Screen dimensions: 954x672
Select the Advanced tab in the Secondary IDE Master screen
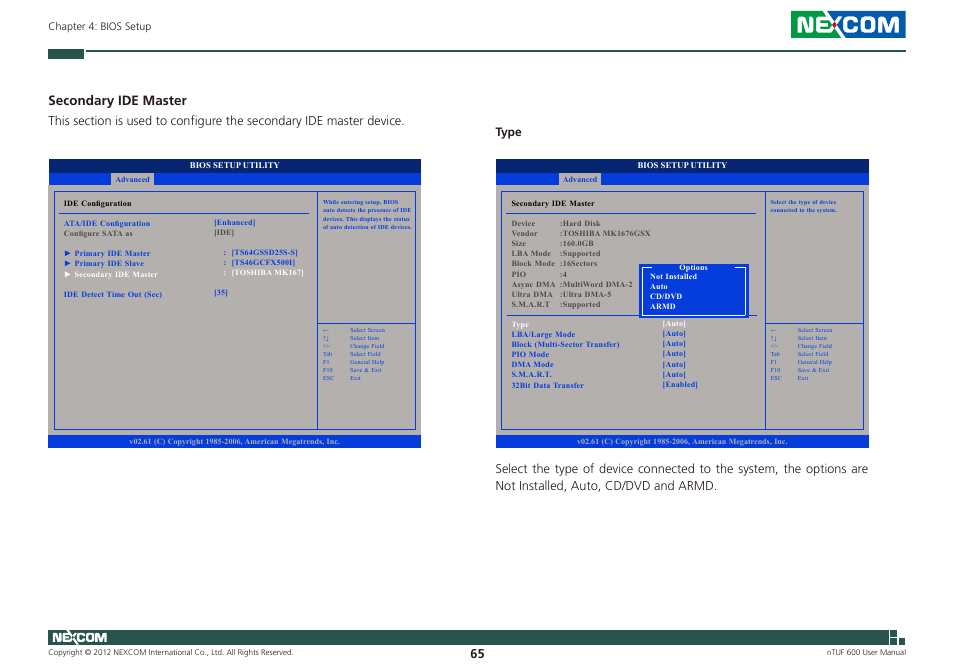[x=579, y=179]
